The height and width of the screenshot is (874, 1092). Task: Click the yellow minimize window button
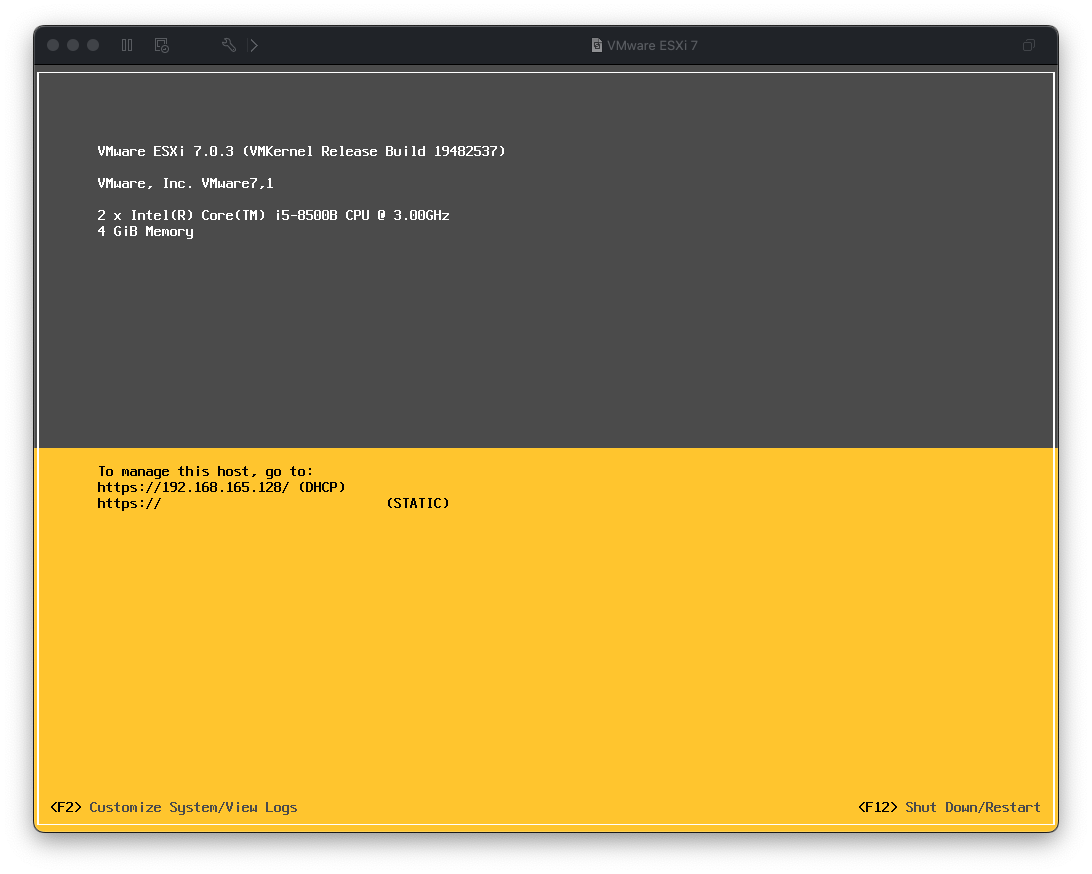(73, 45)
